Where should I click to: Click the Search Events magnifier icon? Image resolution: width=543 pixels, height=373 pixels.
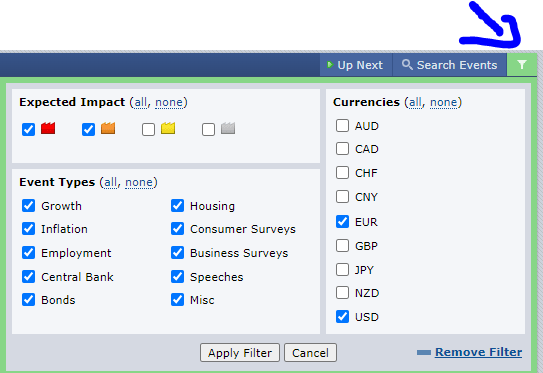click(x=407, y=64)
